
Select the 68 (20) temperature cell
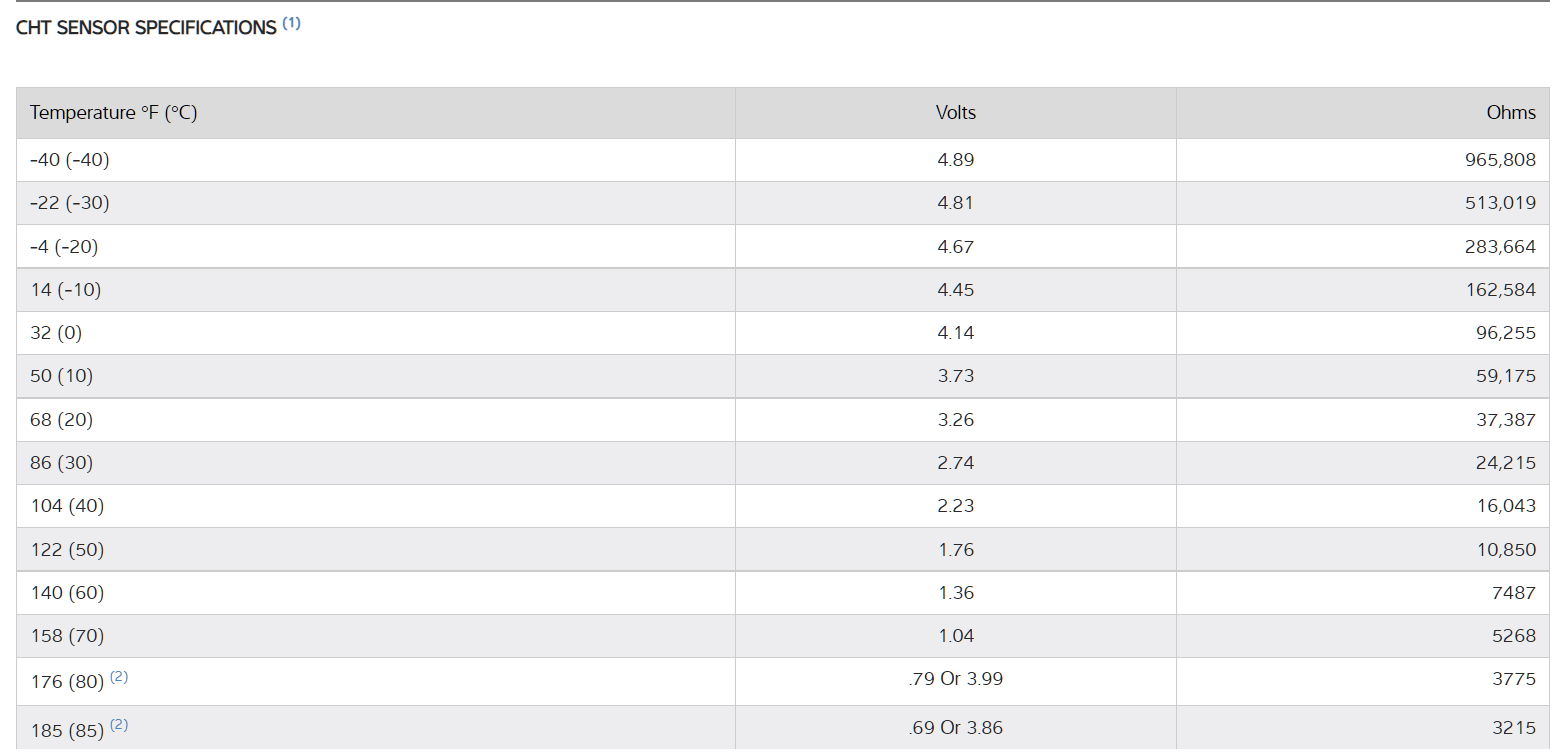click(62, 420)
